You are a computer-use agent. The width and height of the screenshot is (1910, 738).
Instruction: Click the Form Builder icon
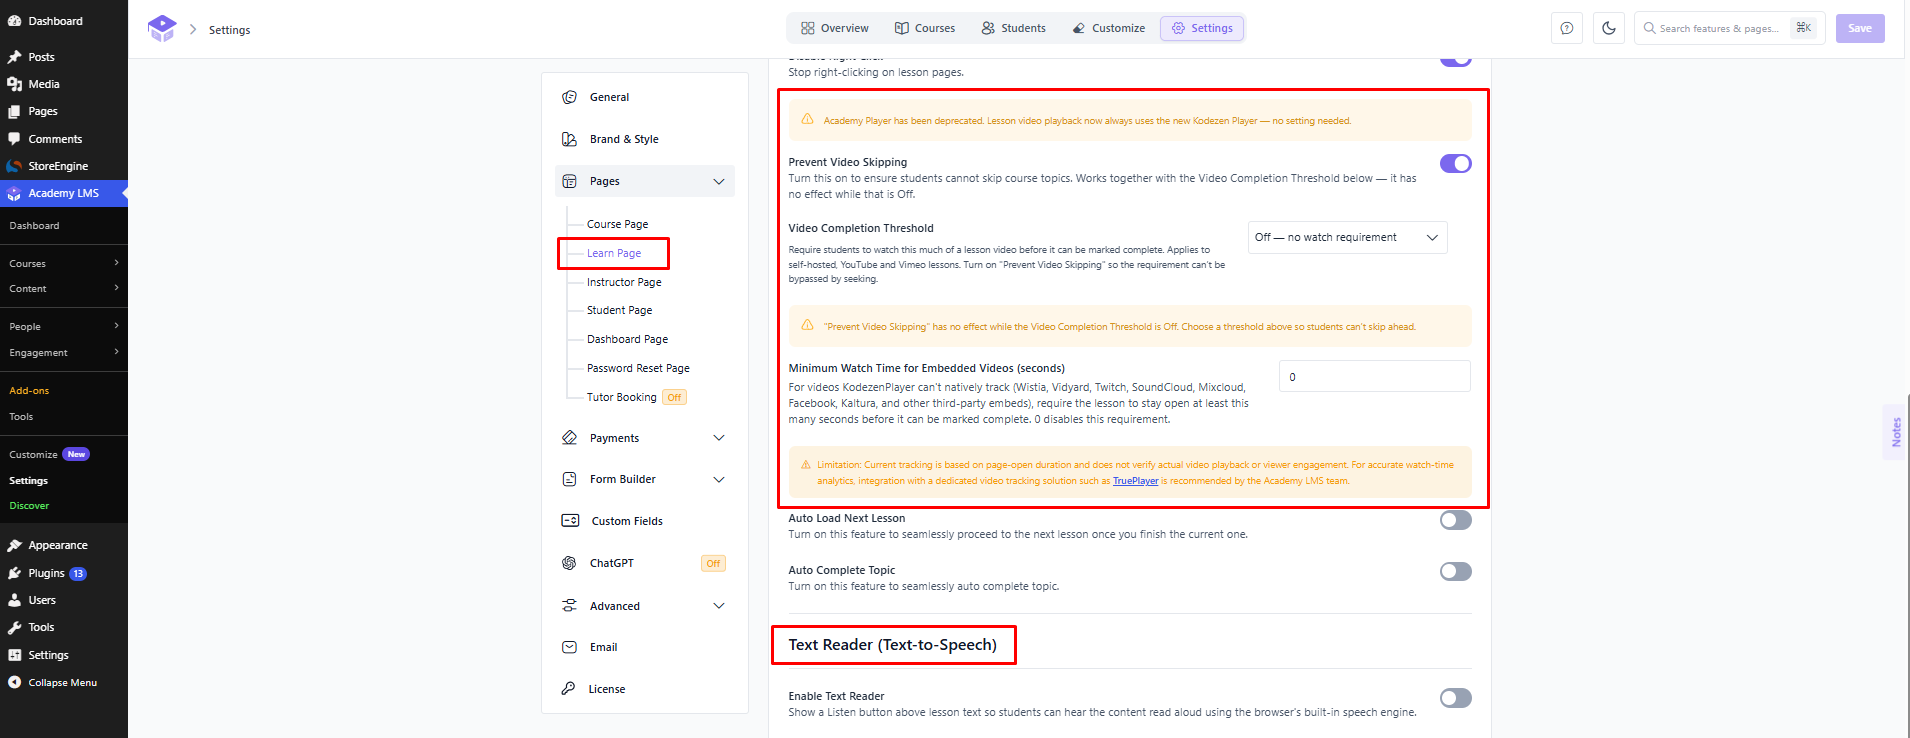click(x=569, y=479)
